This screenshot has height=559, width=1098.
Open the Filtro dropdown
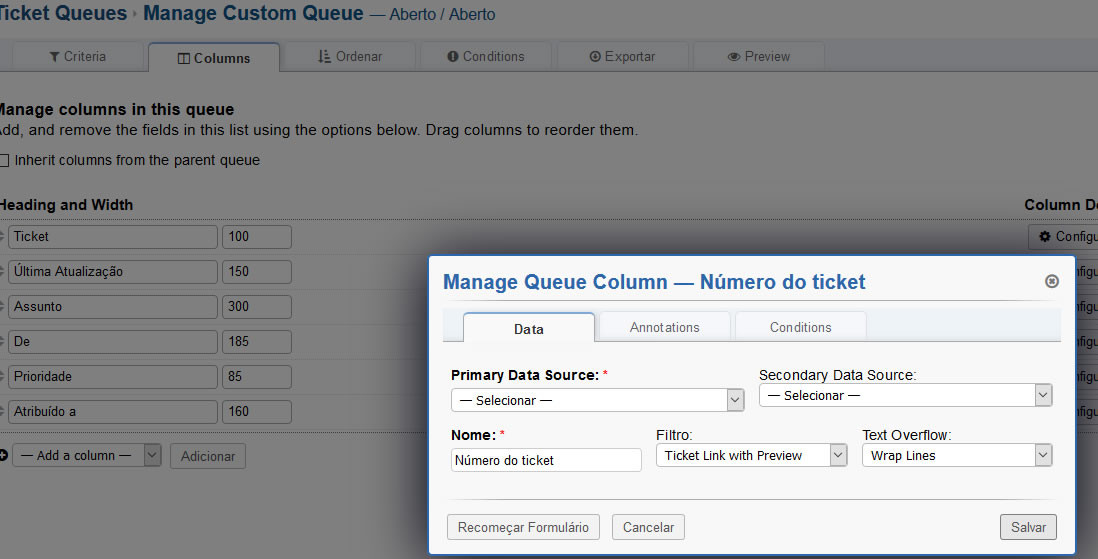tap(751, 455)
